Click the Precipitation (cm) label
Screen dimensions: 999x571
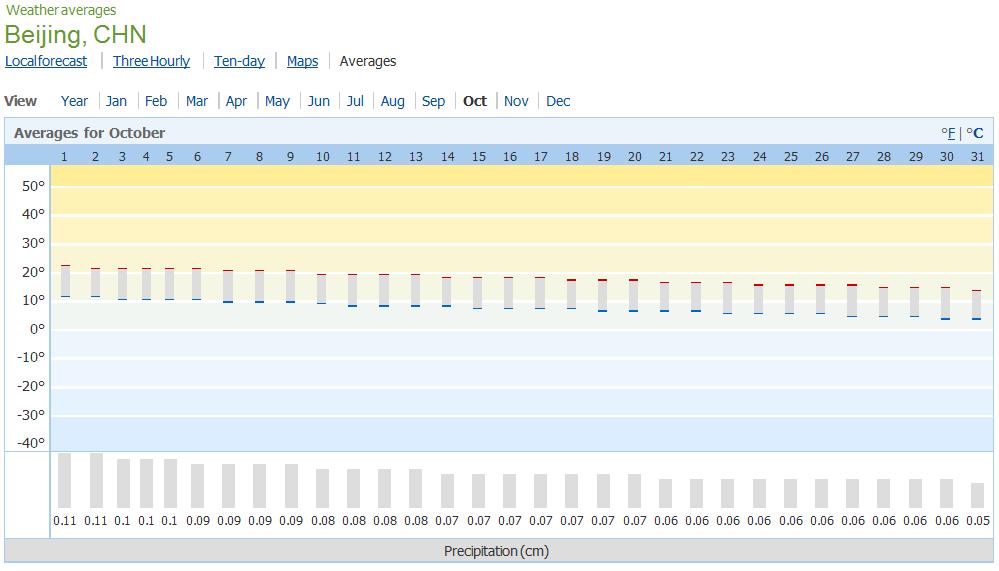coord(496,551)
